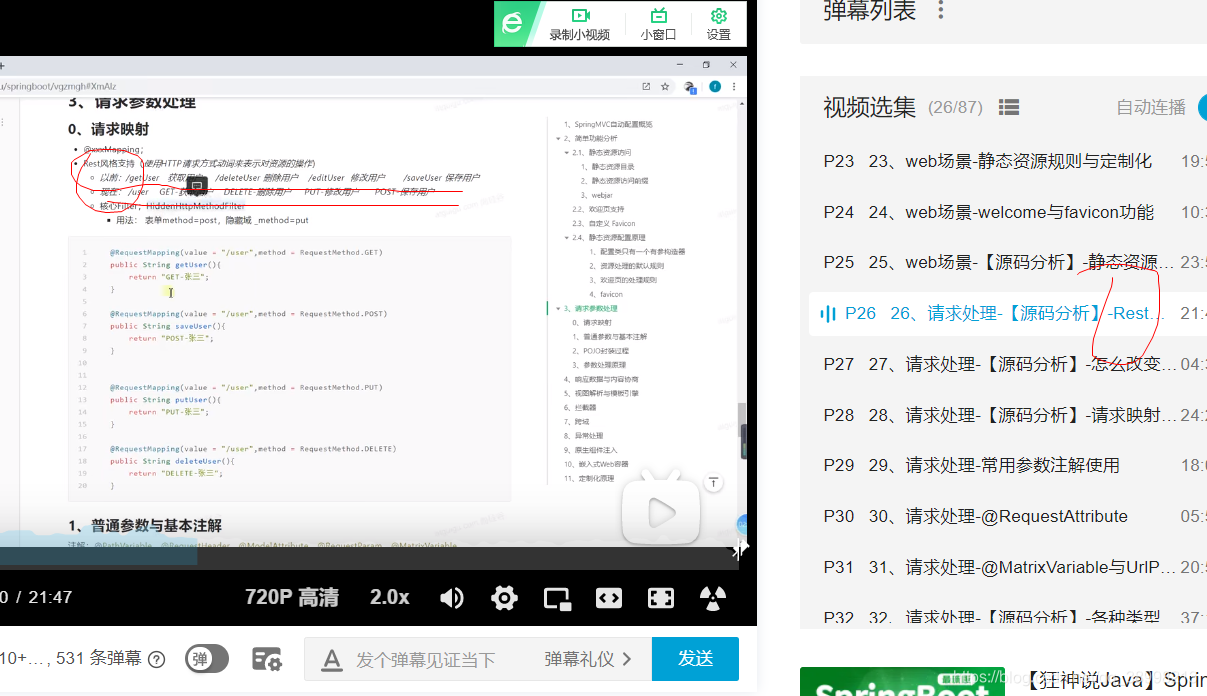This screenshot has height=696, width=1207.
Task: Click the 录制小视频 record icon
Action: (x=579, y=24)
